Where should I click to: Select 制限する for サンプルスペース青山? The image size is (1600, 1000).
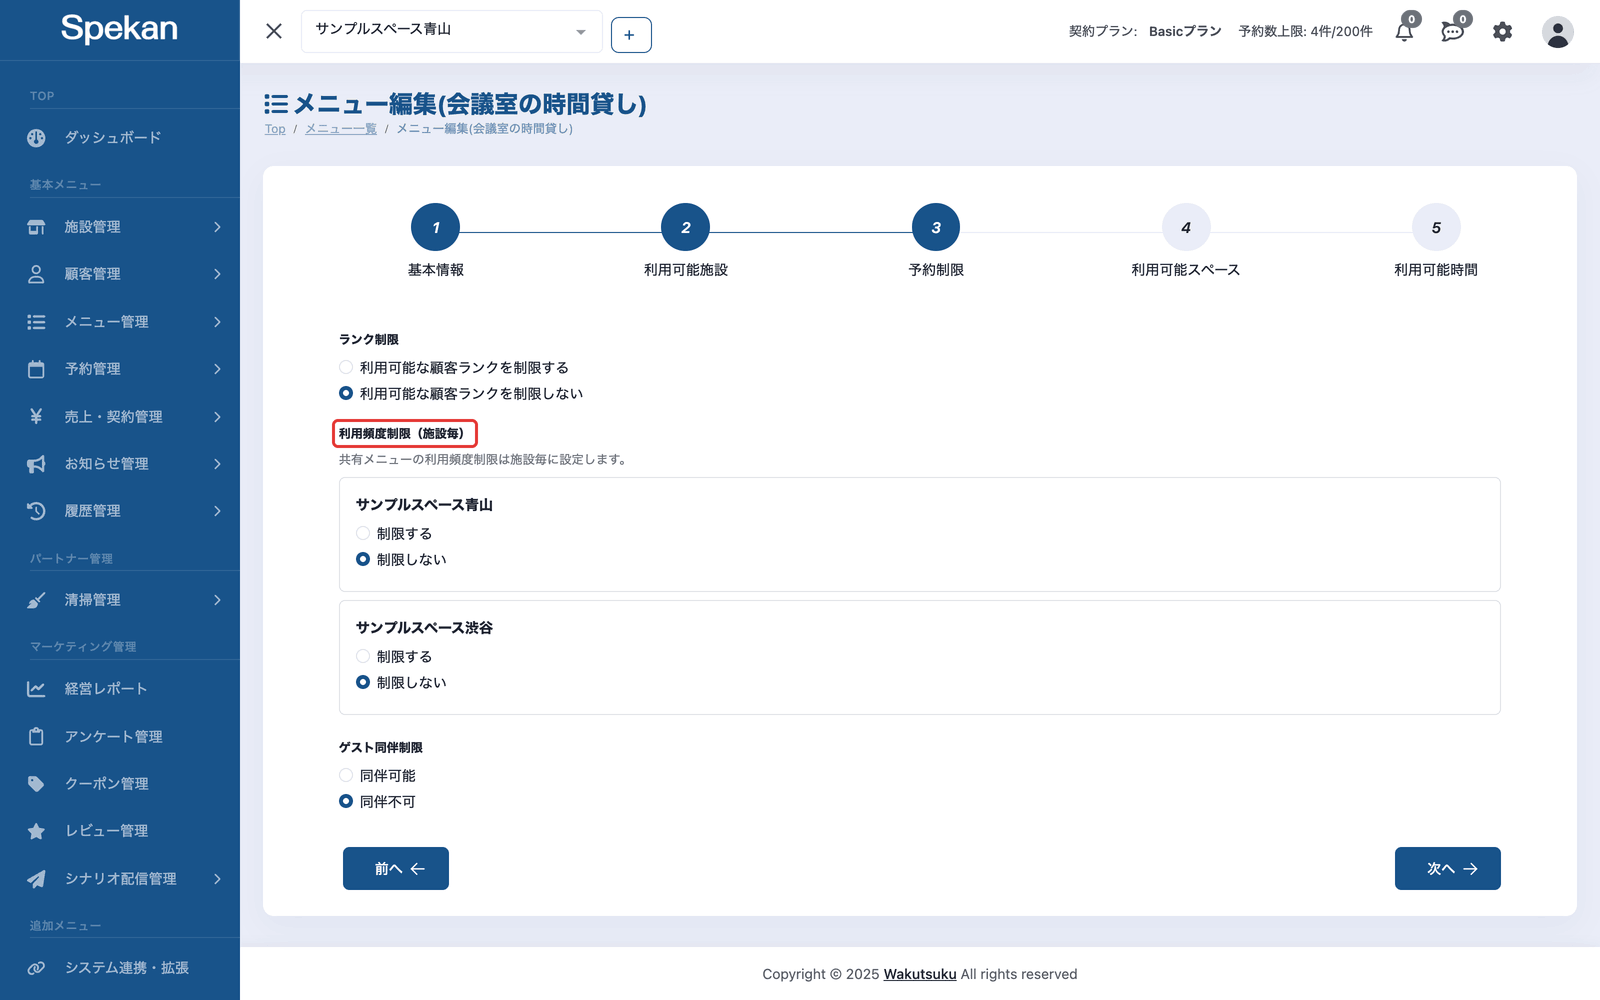click(363, 533)
